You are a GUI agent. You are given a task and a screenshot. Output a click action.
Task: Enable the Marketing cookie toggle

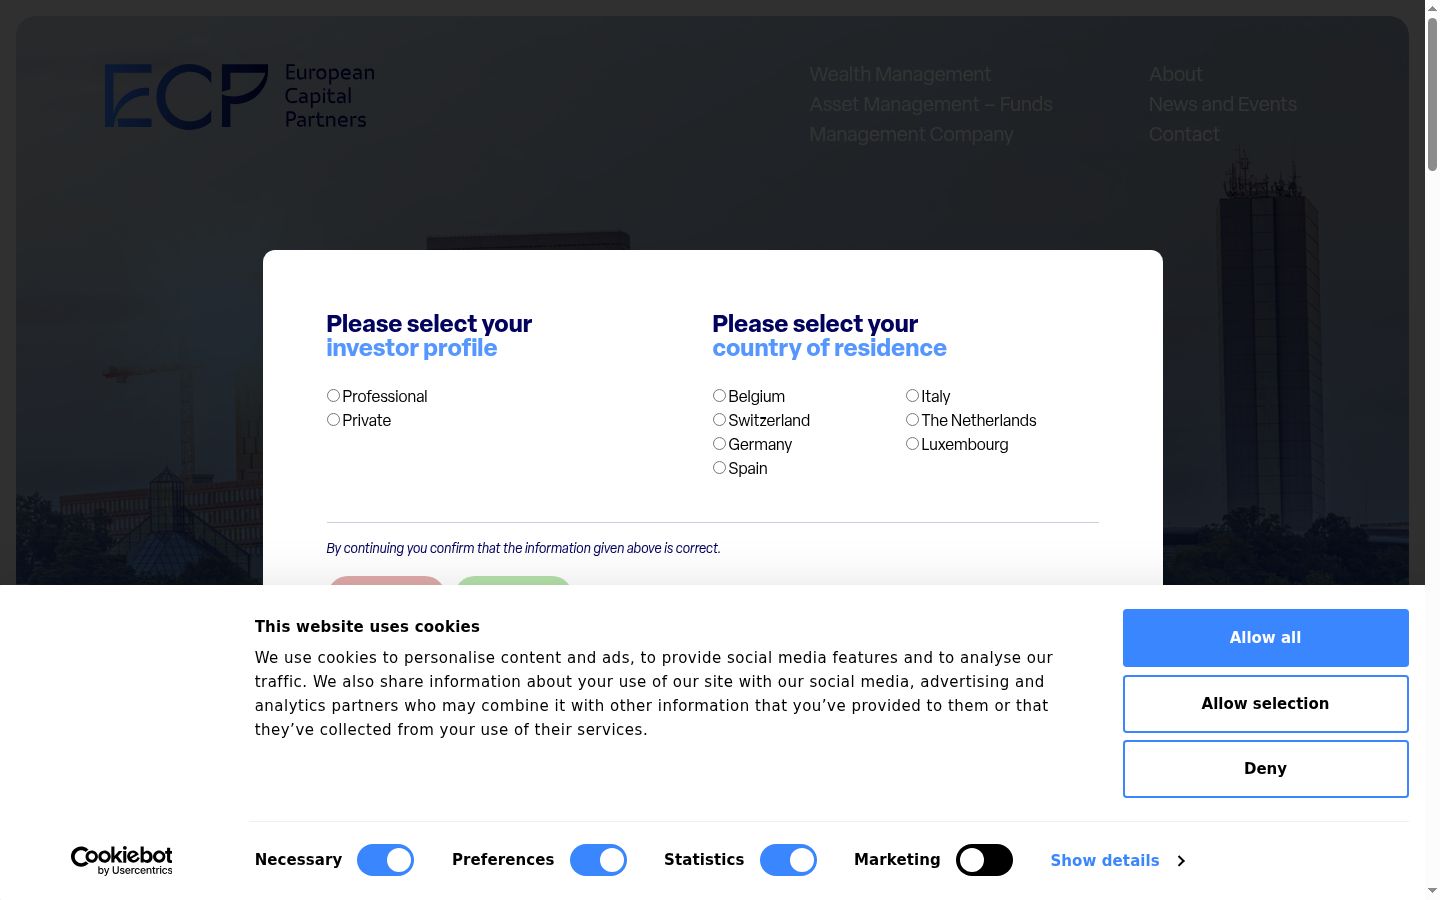pyautogui.click(x=984, y=860)
